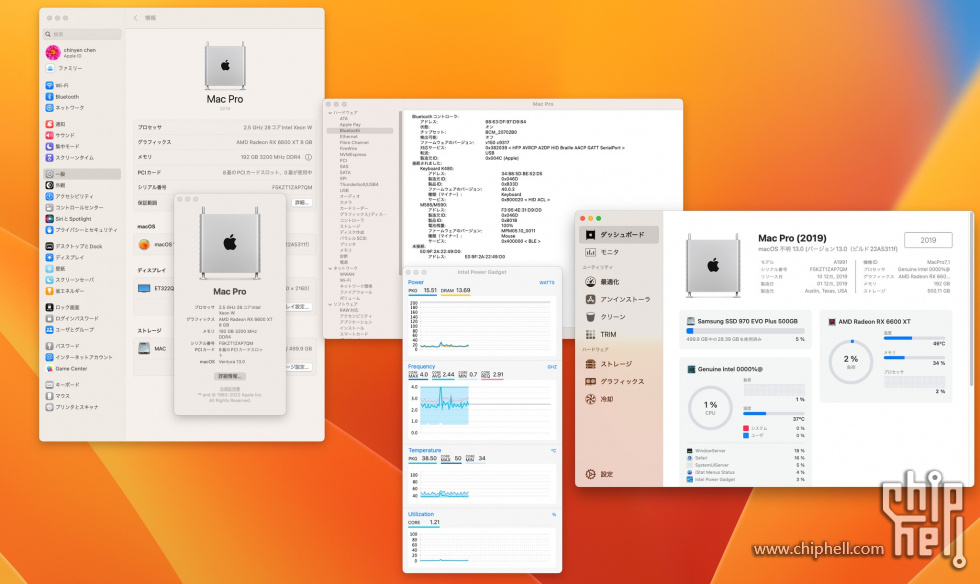Select 一般 in System Settings sidebar
Viewport: 980px width, 584px height.
(82, 174)
